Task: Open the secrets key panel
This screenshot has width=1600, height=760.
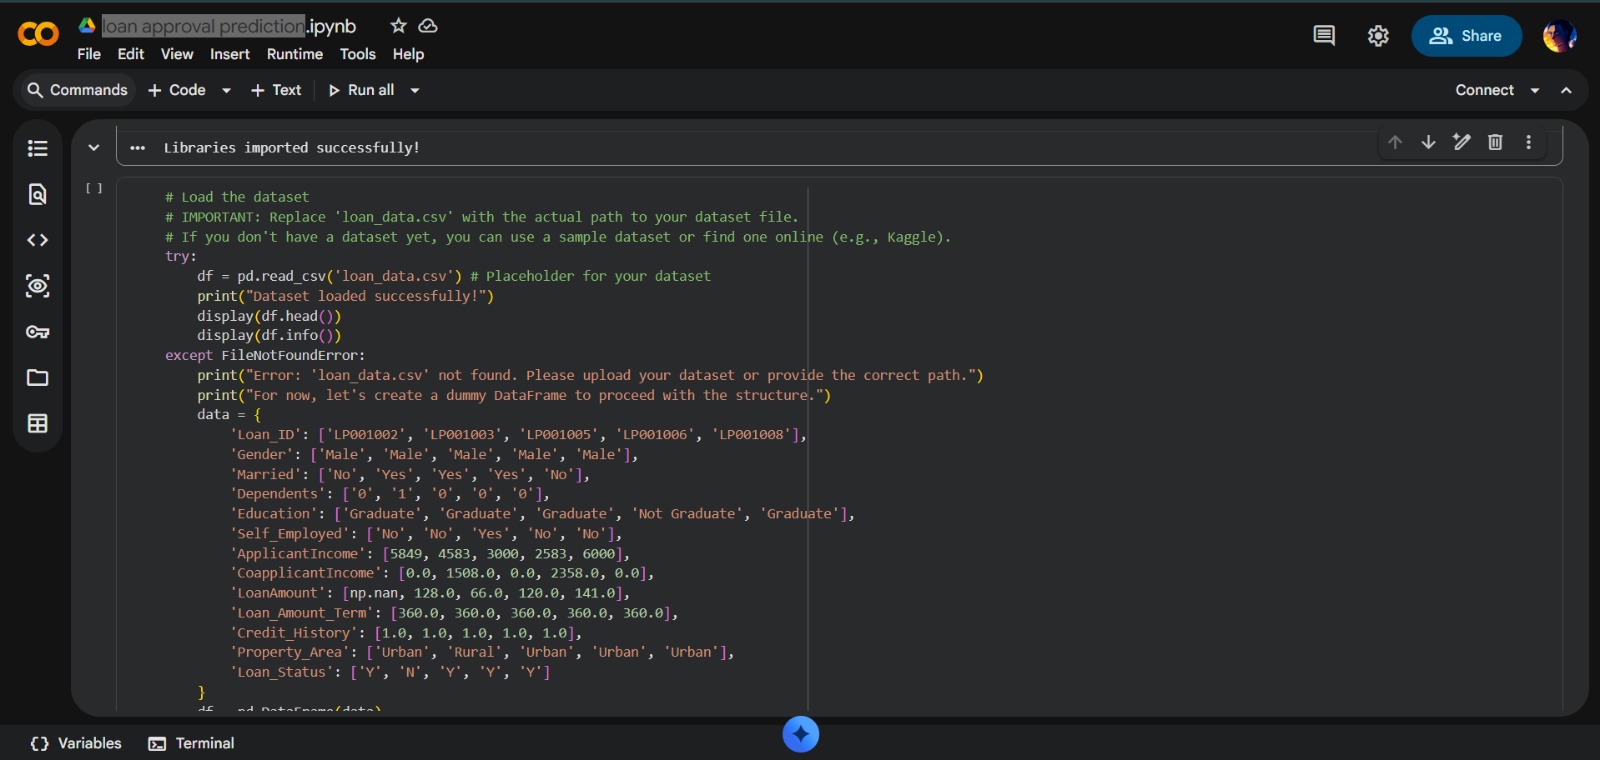Action: [37, 332]
